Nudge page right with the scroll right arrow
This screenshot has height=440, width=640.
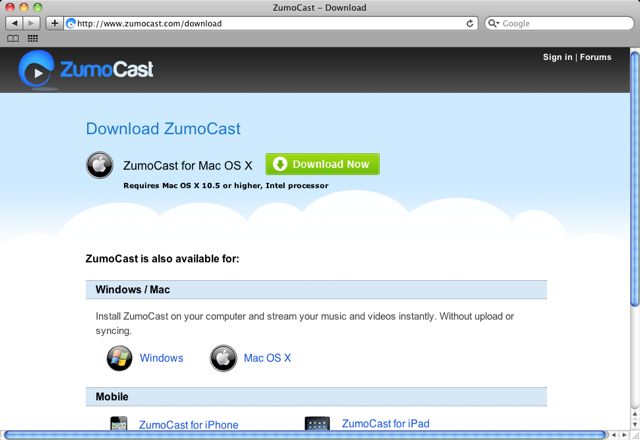[624, 435]
